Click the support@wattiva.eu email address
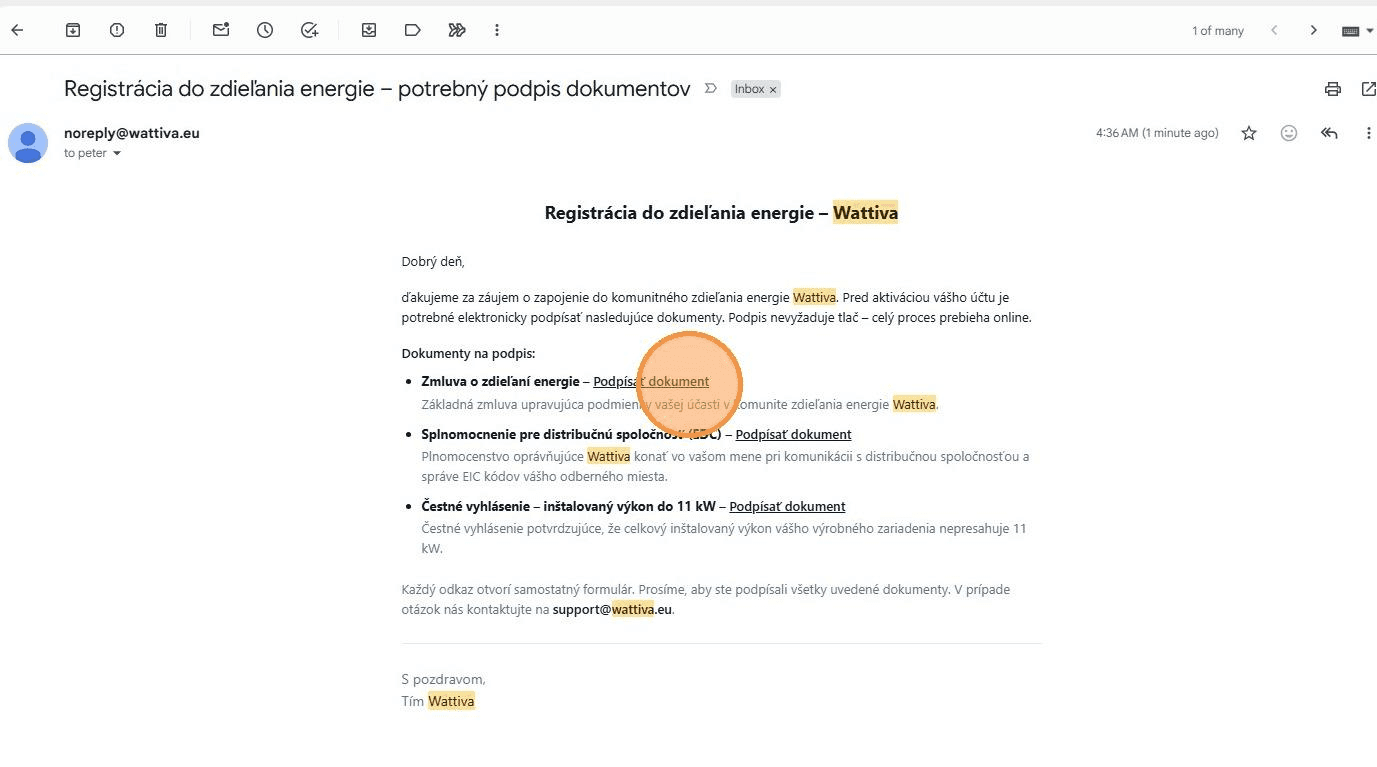Image resolution: width=1377 pixels, height=767 pixels. (612, 609)
